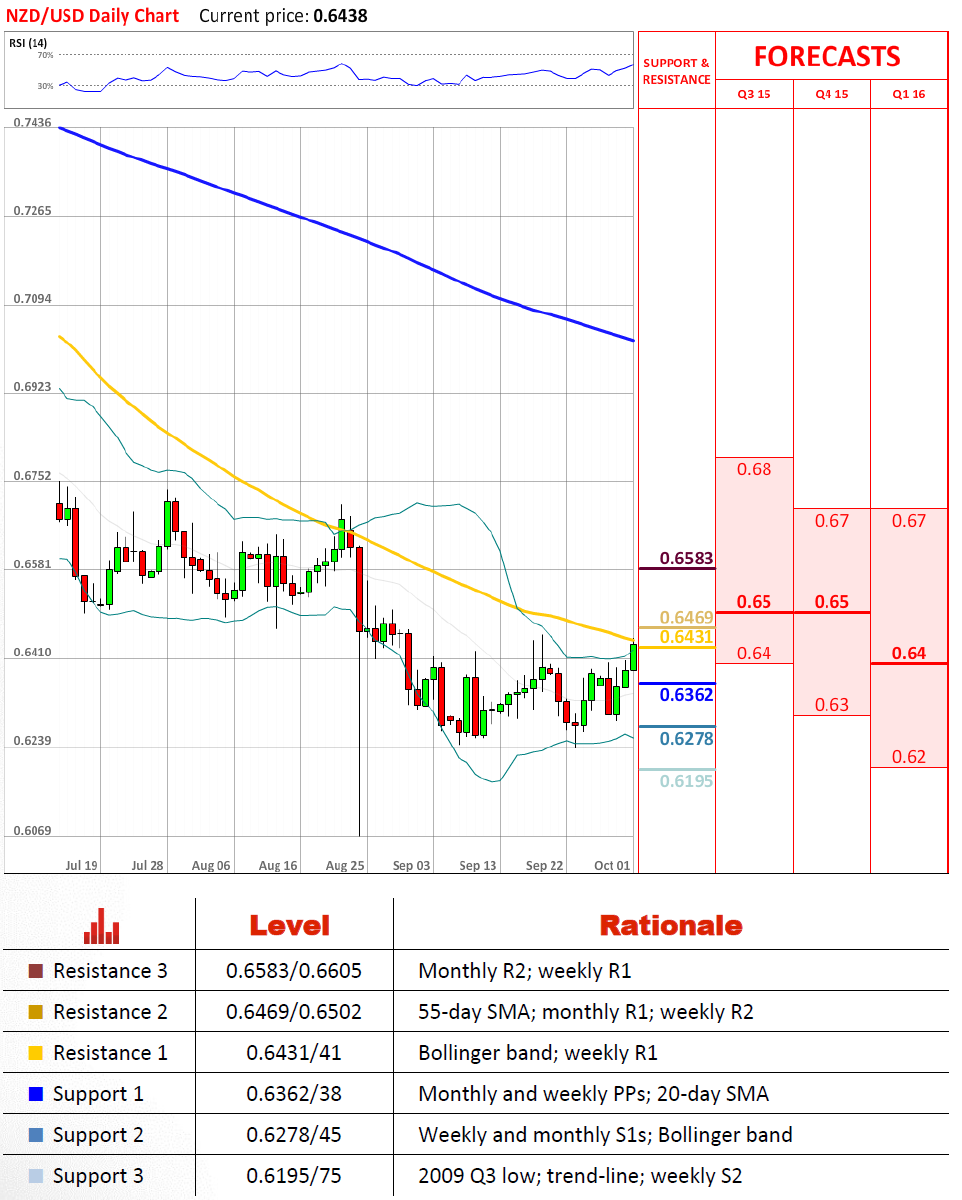962x1200 pixels.
Task: Click the NZD/USD Daily Chart title
Action: tap(94, 15)
